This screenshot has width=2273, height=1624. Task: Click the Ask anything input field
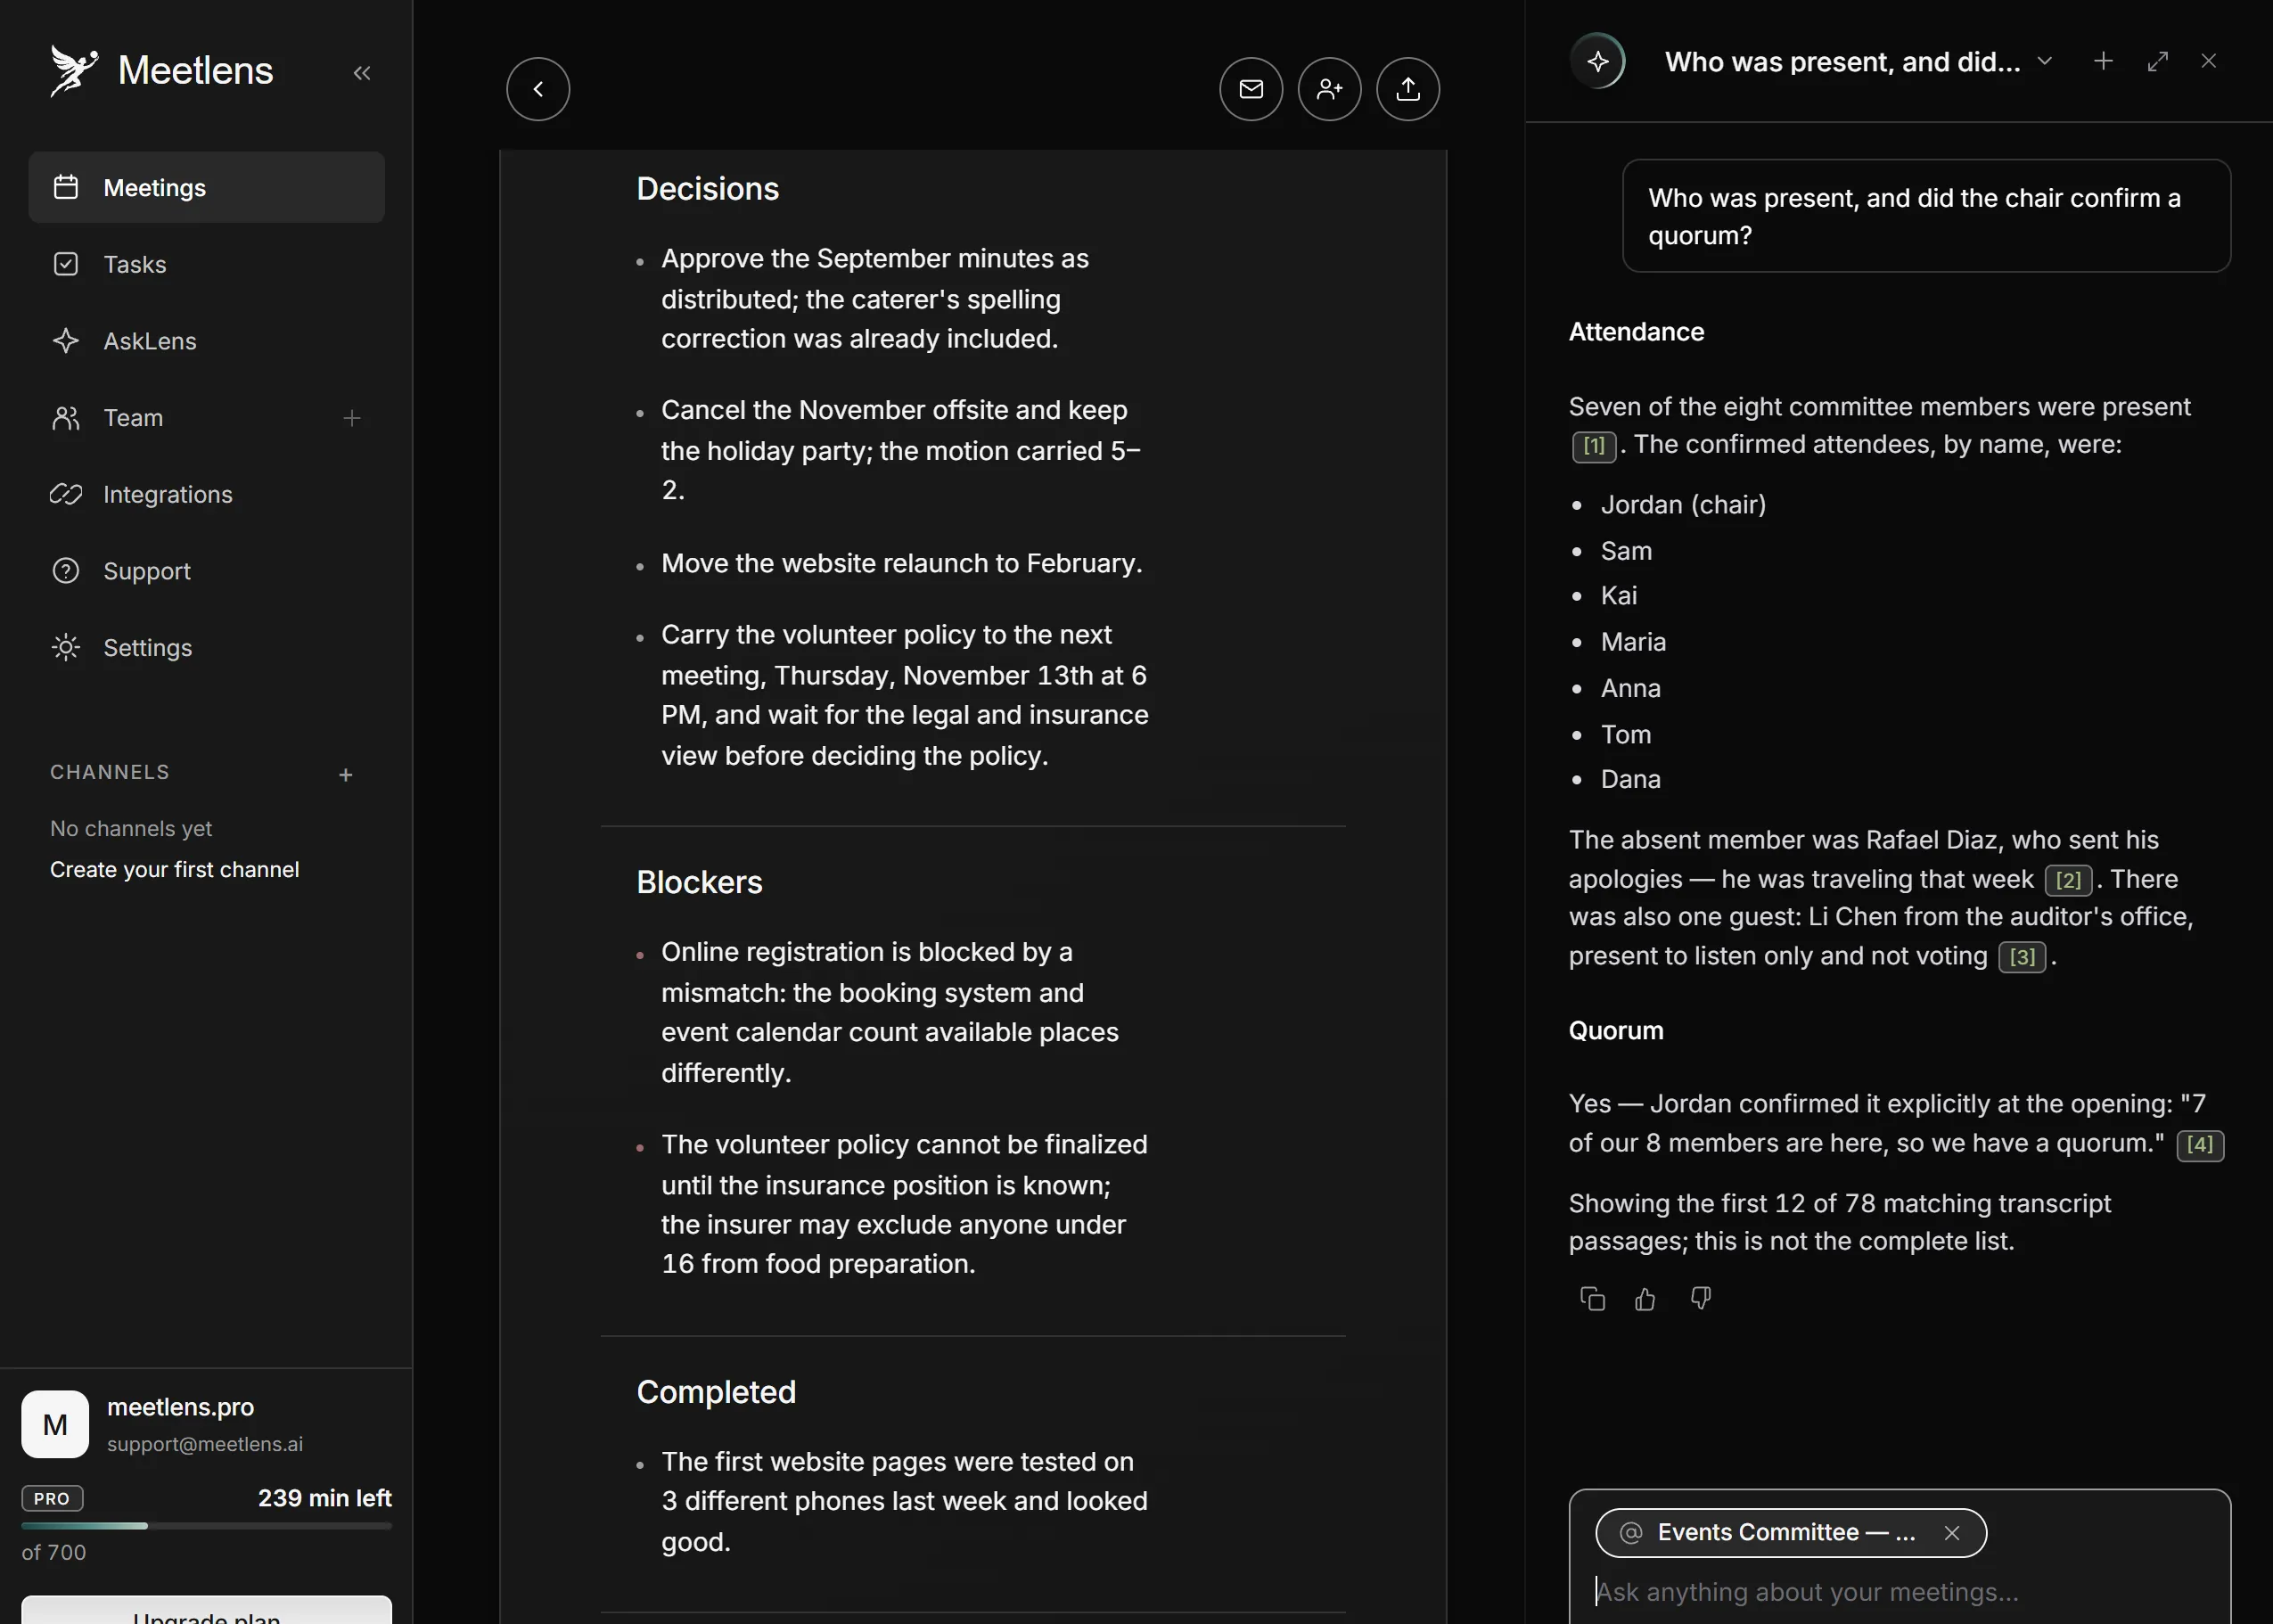pos(1900,1591)
